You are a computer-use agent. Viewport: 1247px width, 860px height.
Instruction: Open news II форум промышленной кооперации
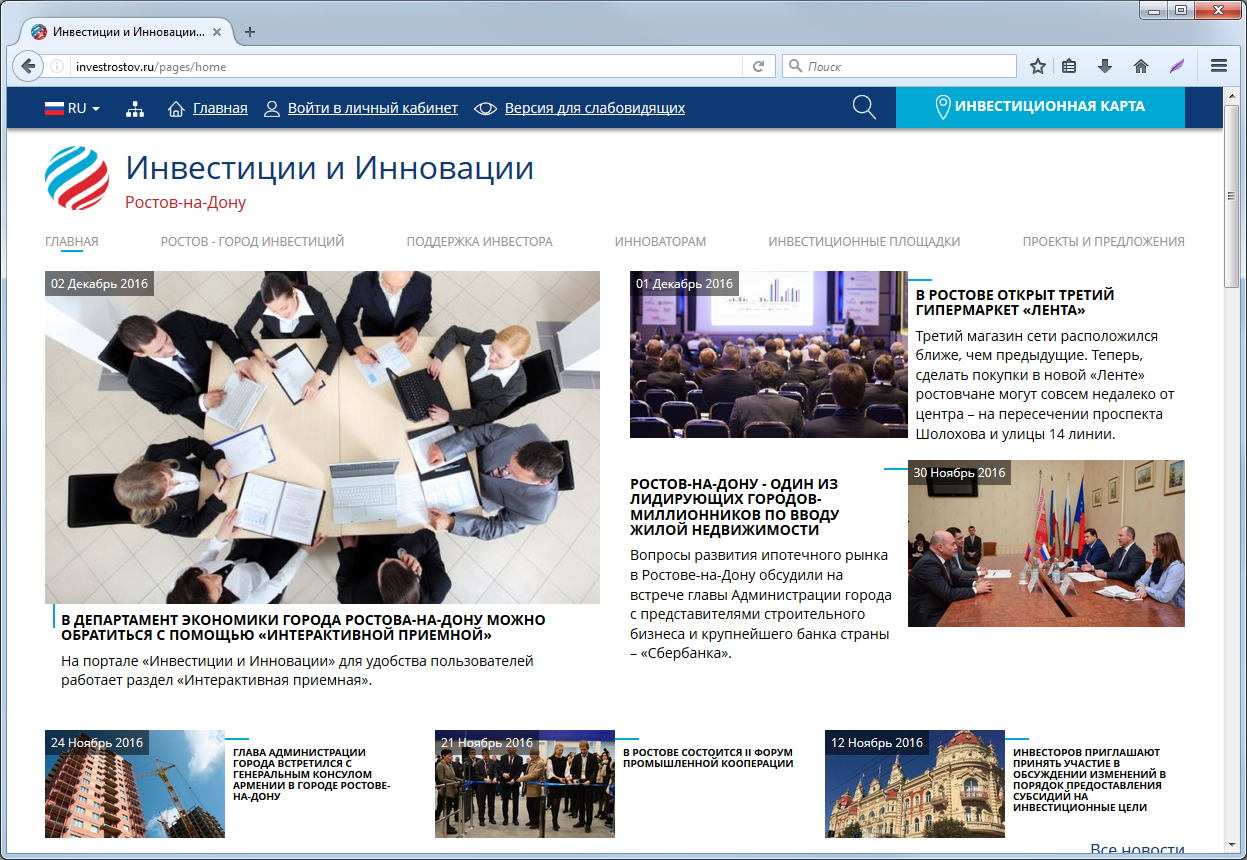point(707,758)
